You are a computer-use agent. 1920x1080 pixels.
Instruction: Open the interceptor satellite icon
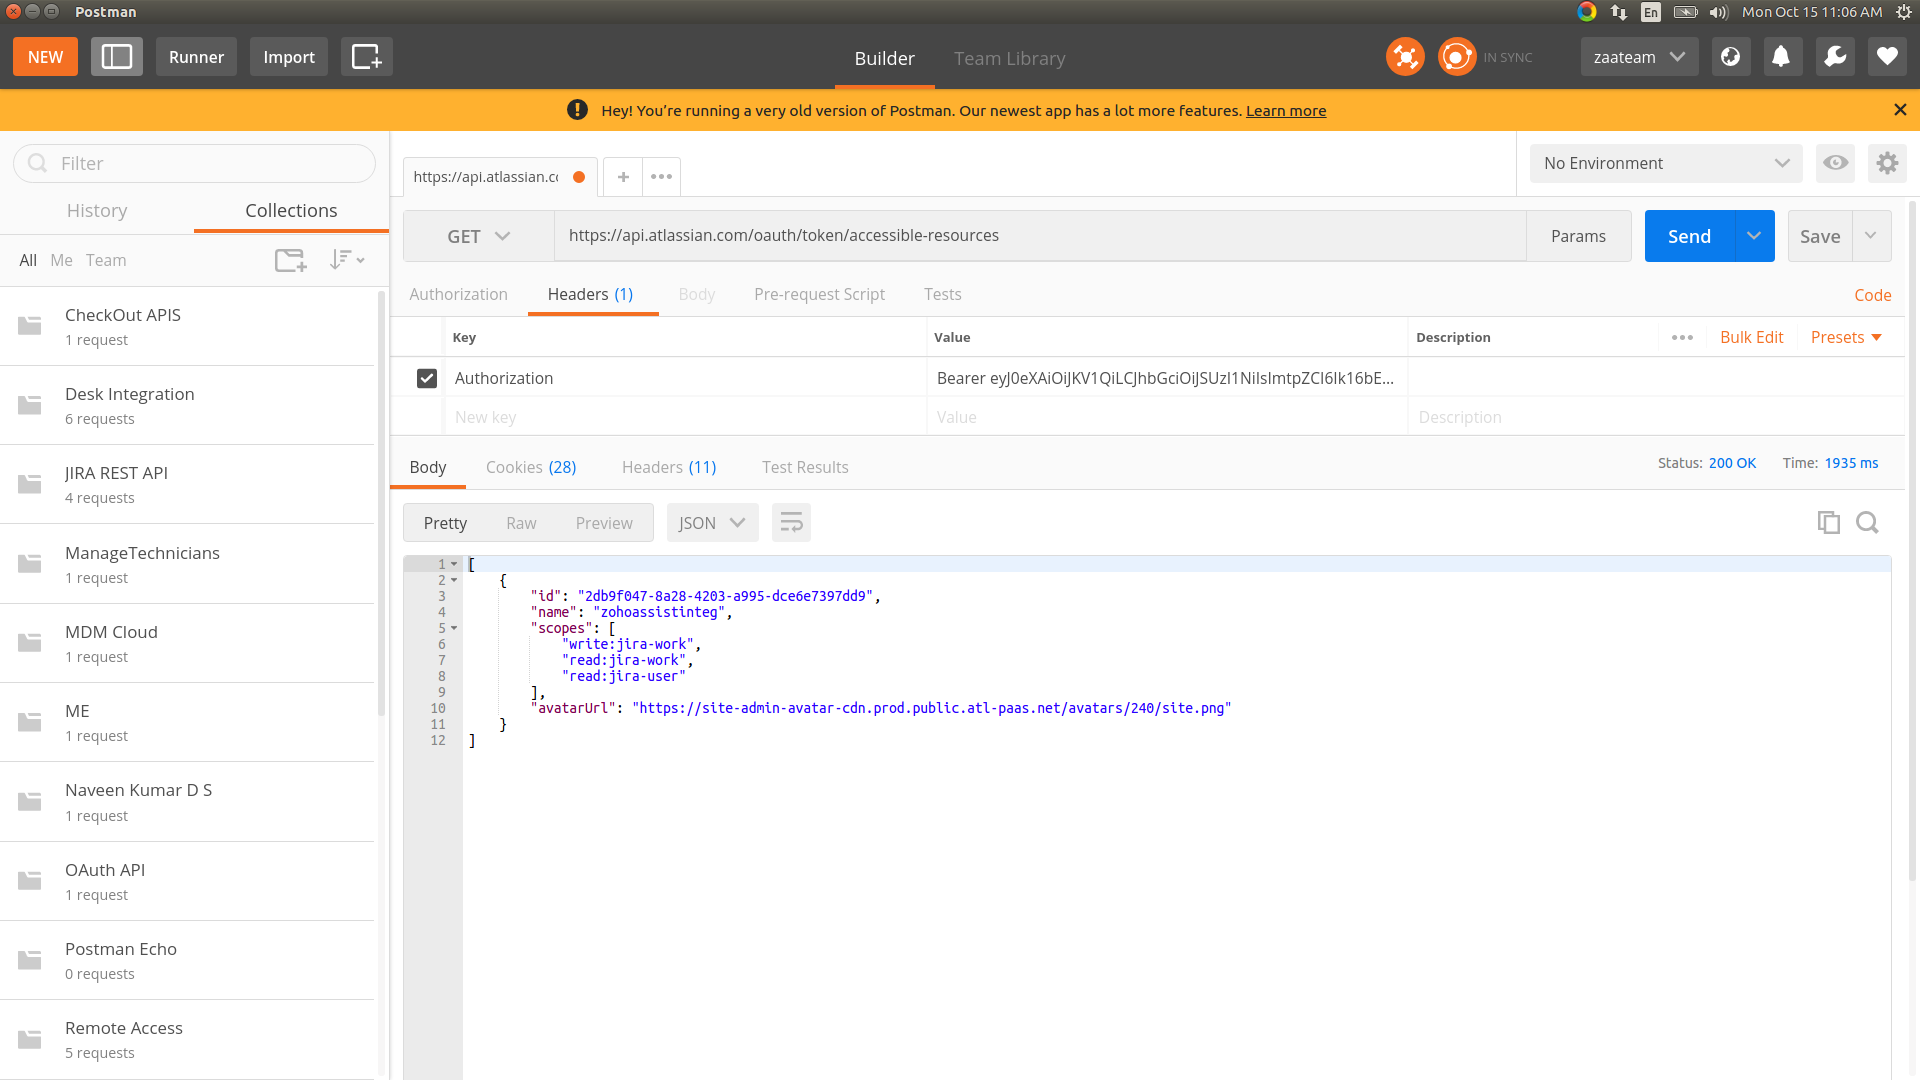tap(1405, 57)
